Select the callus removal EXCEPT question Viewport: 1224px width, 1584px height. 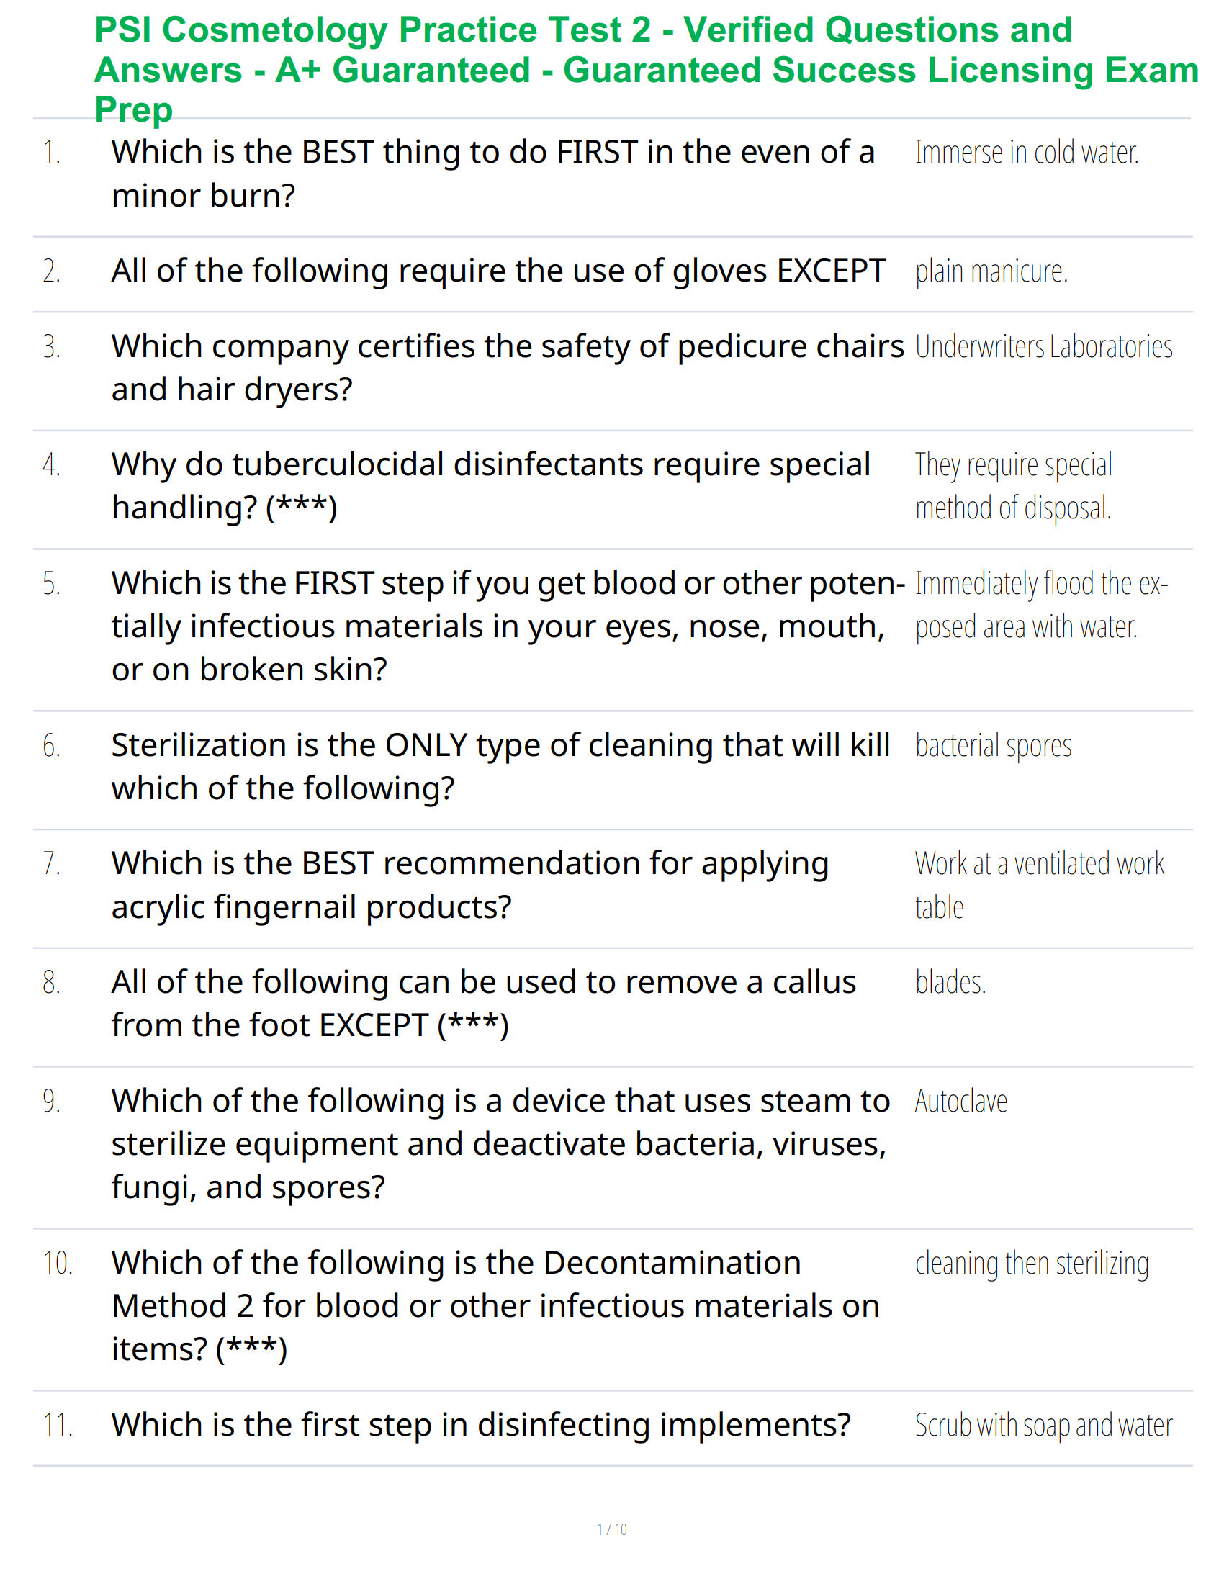click(x=483, y=1004)
